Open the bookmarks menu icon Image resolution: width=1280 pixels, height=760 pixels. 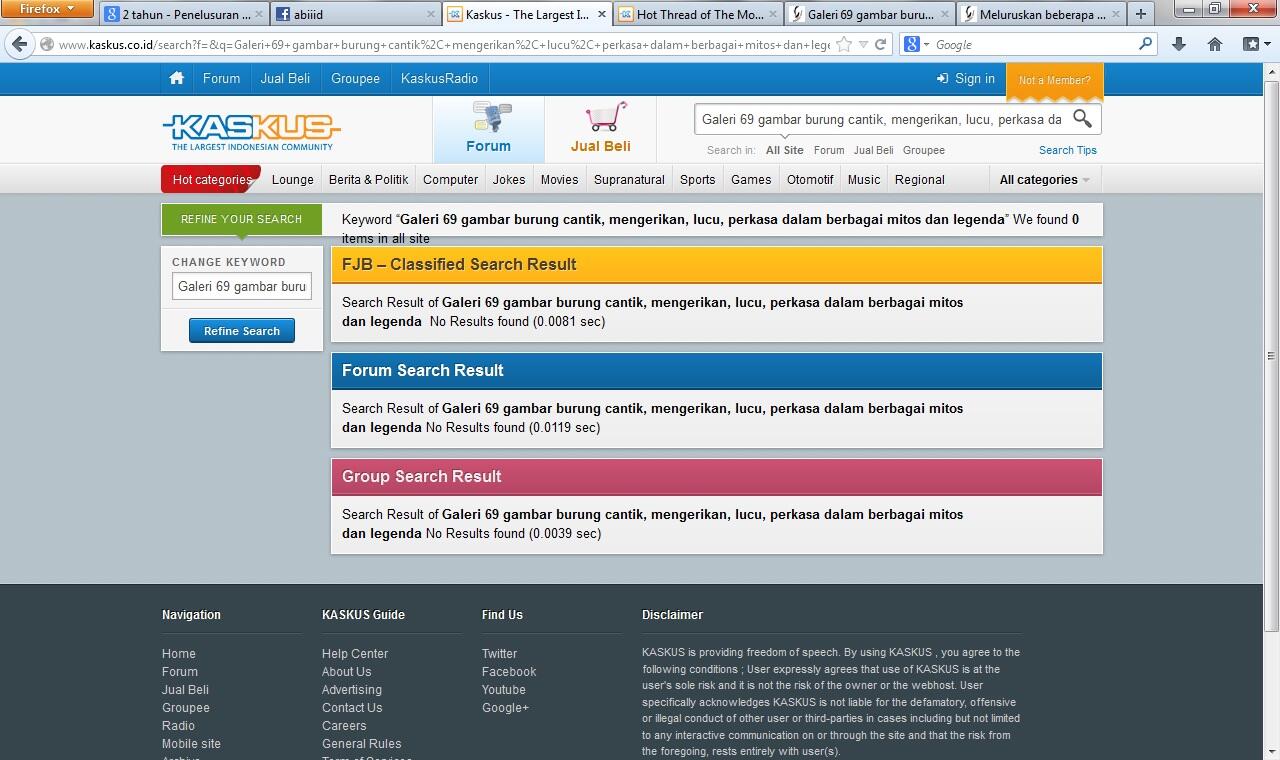tap(1256, 44)
